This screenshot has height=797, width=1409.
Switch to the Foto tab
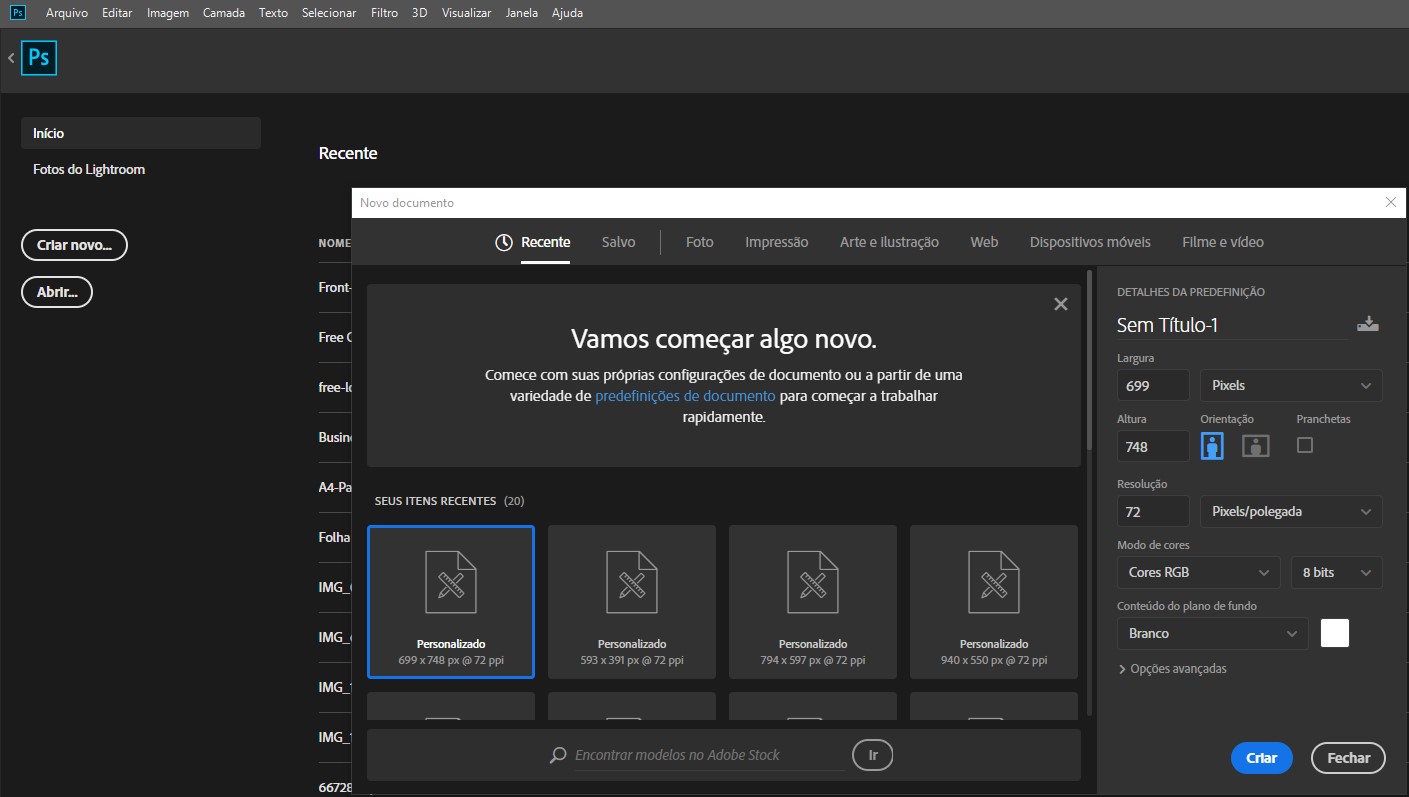click(700, 242)
